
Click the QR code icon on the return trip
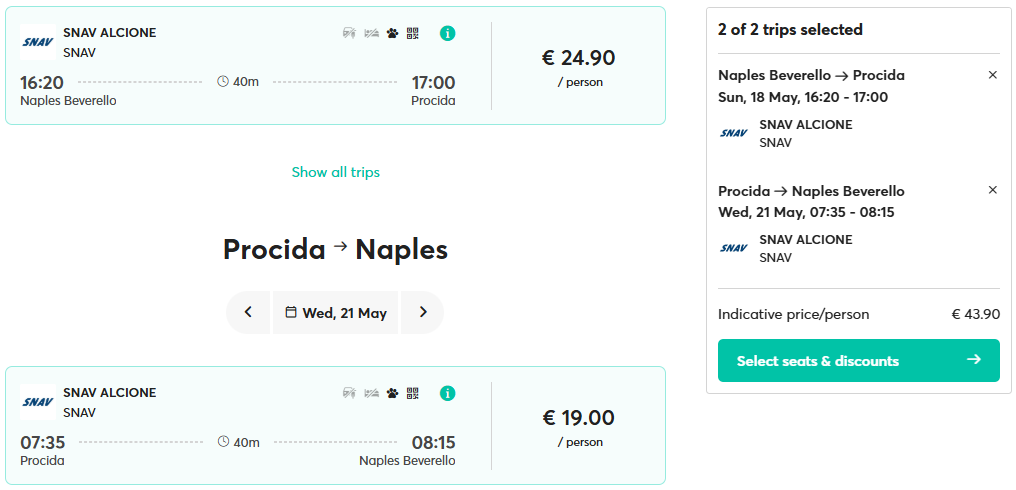(x=413, y=393)
